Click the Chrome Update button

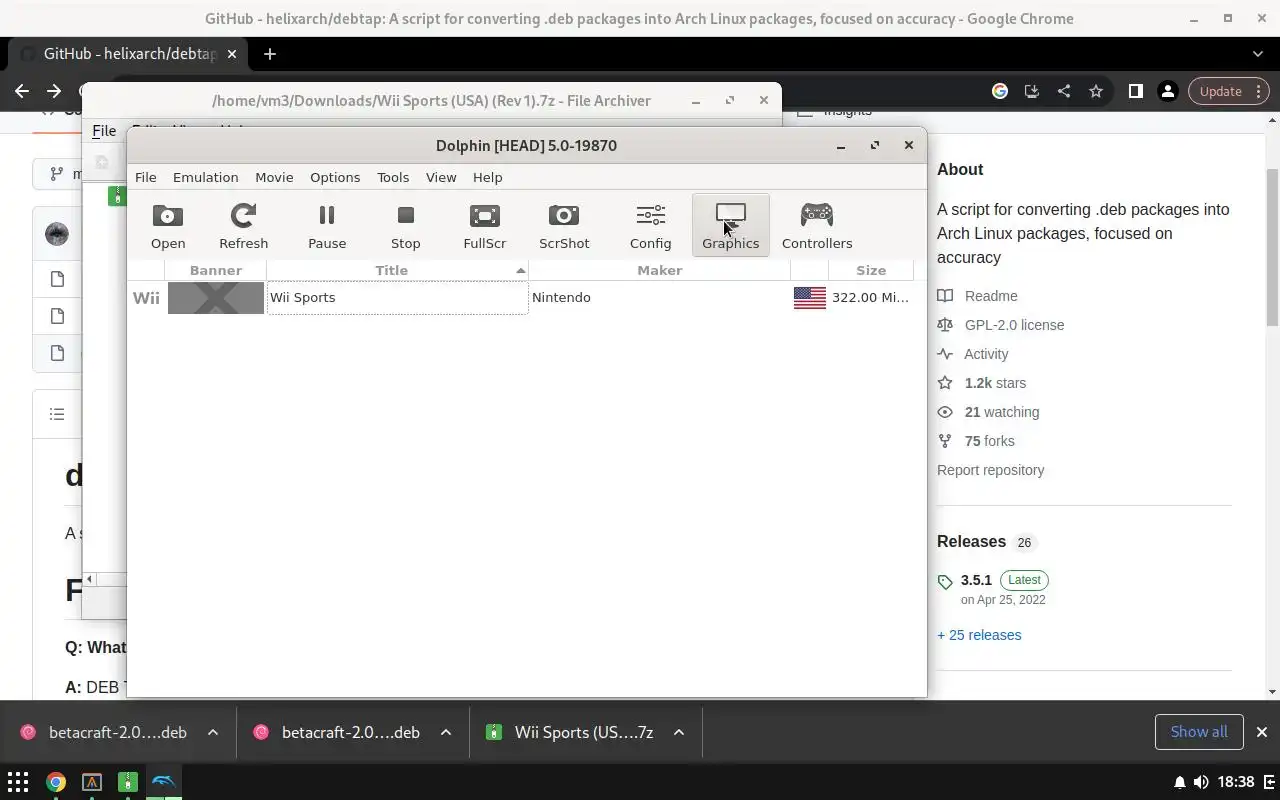tap(1229, 91)
